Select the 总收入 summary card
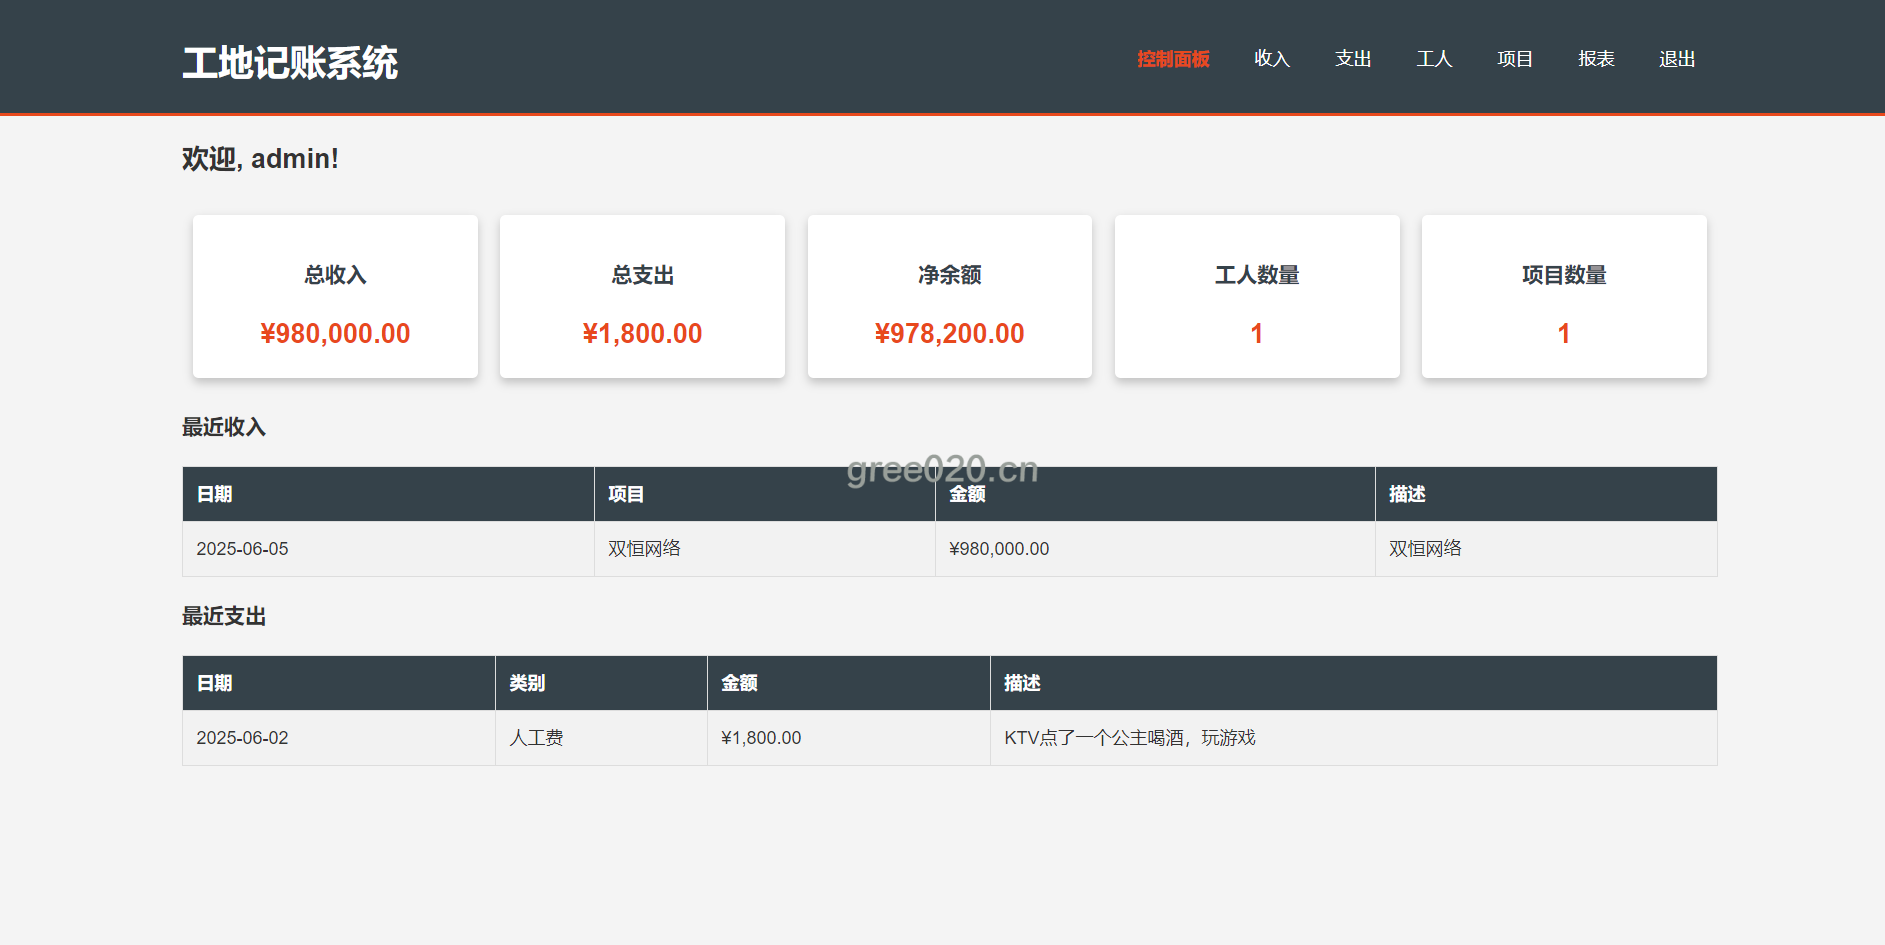Screen dimensions: 1885x945 tap(335, 297)
